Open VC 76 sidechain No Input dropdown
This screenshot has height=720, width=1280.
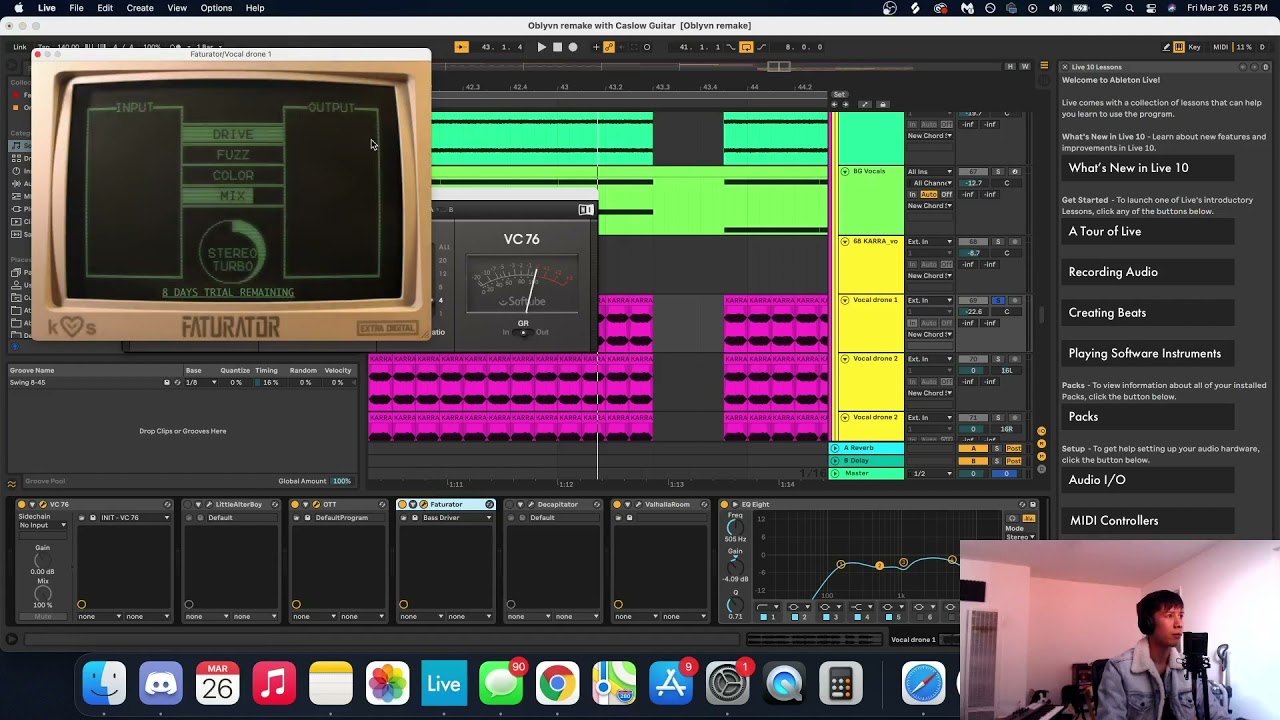click(42, 525)
